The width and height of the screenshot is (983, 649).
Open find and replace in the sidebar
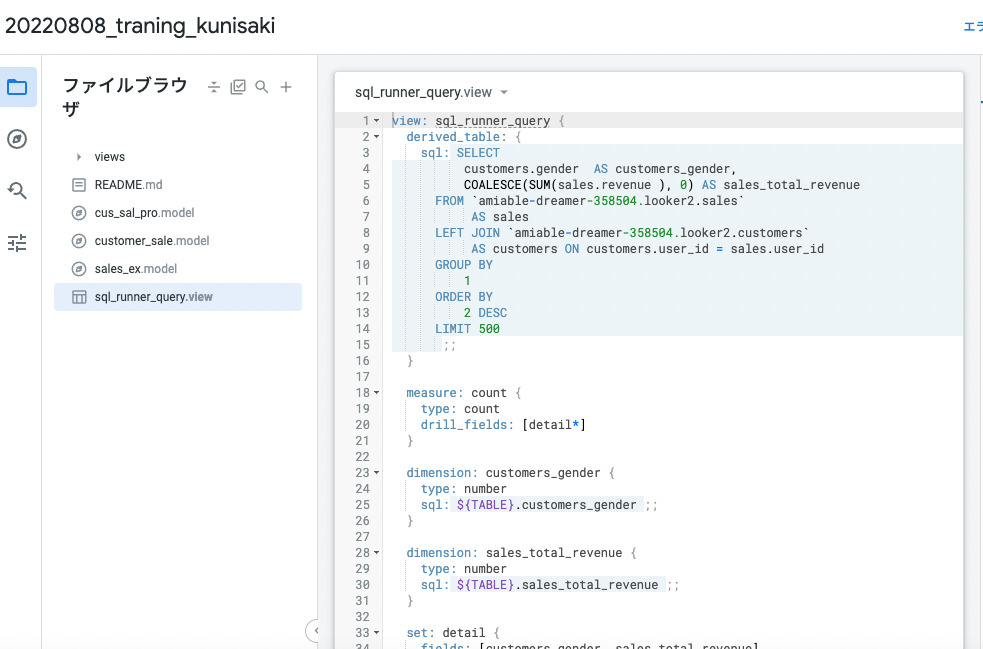point(18,191)
